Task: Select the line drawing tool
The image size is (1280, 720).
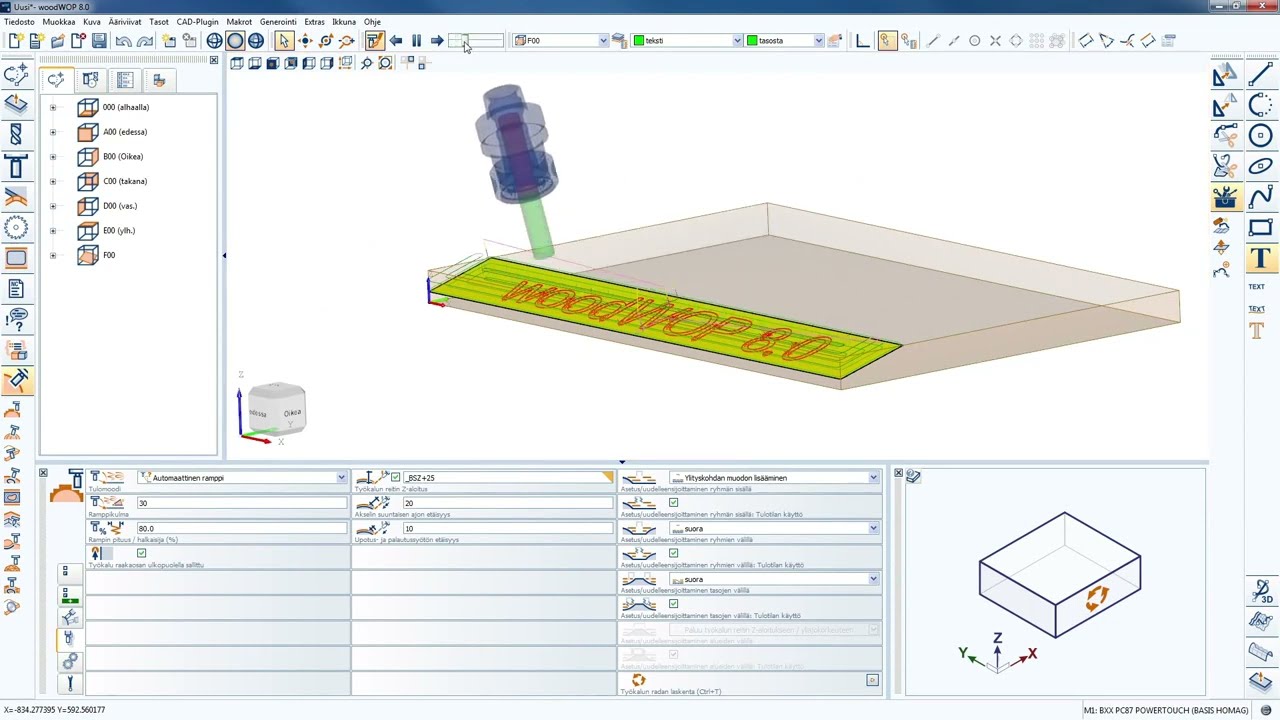Action: [x=1260, y=76]
